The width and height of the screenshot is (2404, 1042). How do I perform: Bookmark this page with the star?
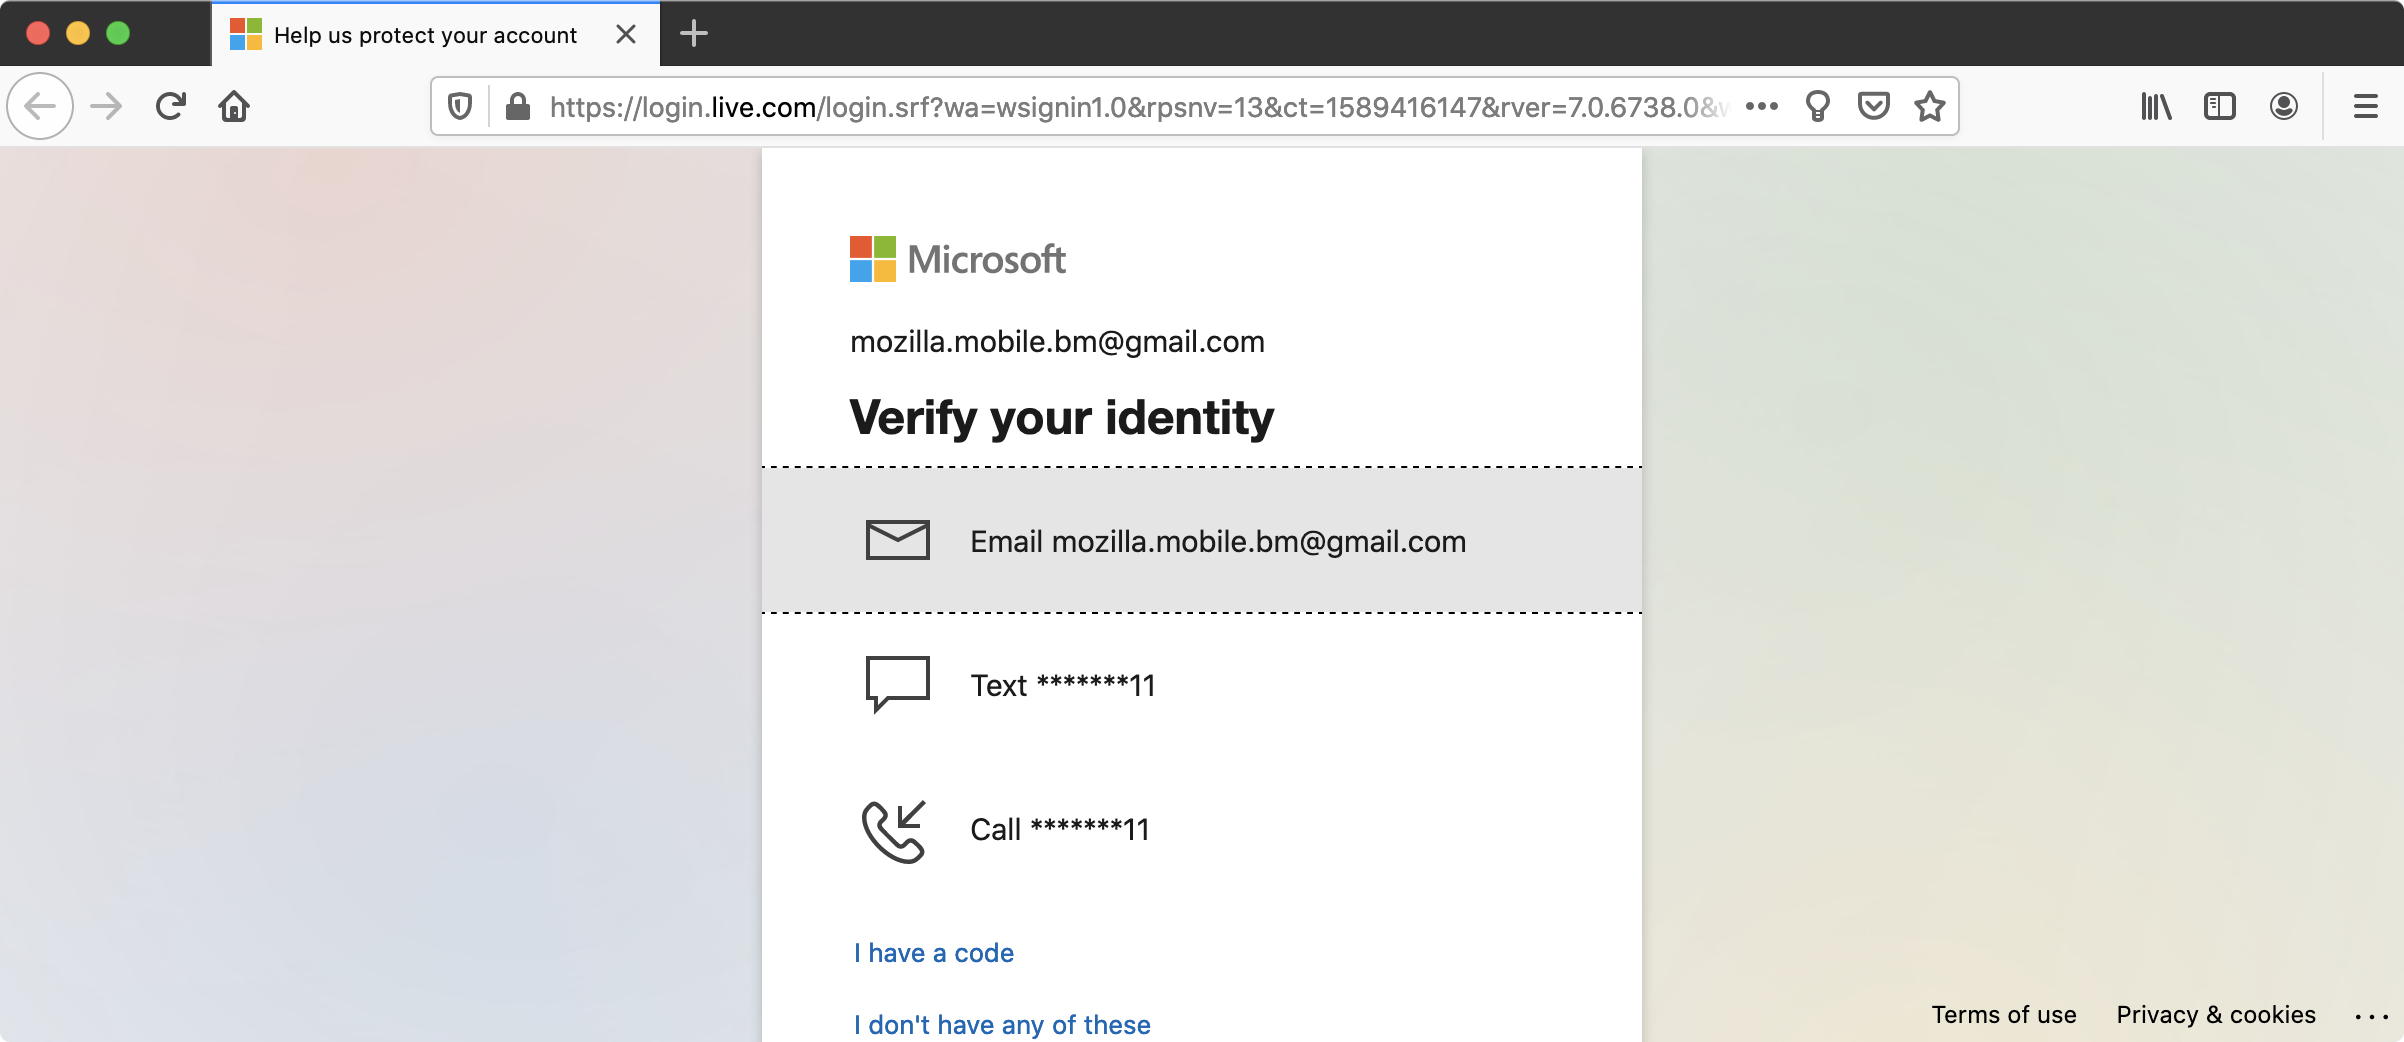[x=1930, y=106]
